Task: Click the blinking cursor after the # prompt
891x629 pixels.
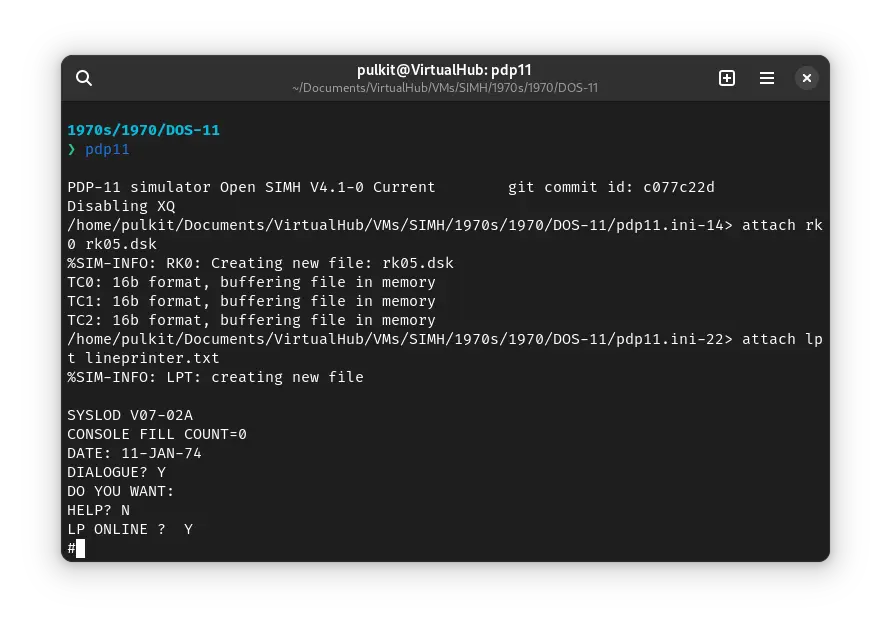Action: 81,548
